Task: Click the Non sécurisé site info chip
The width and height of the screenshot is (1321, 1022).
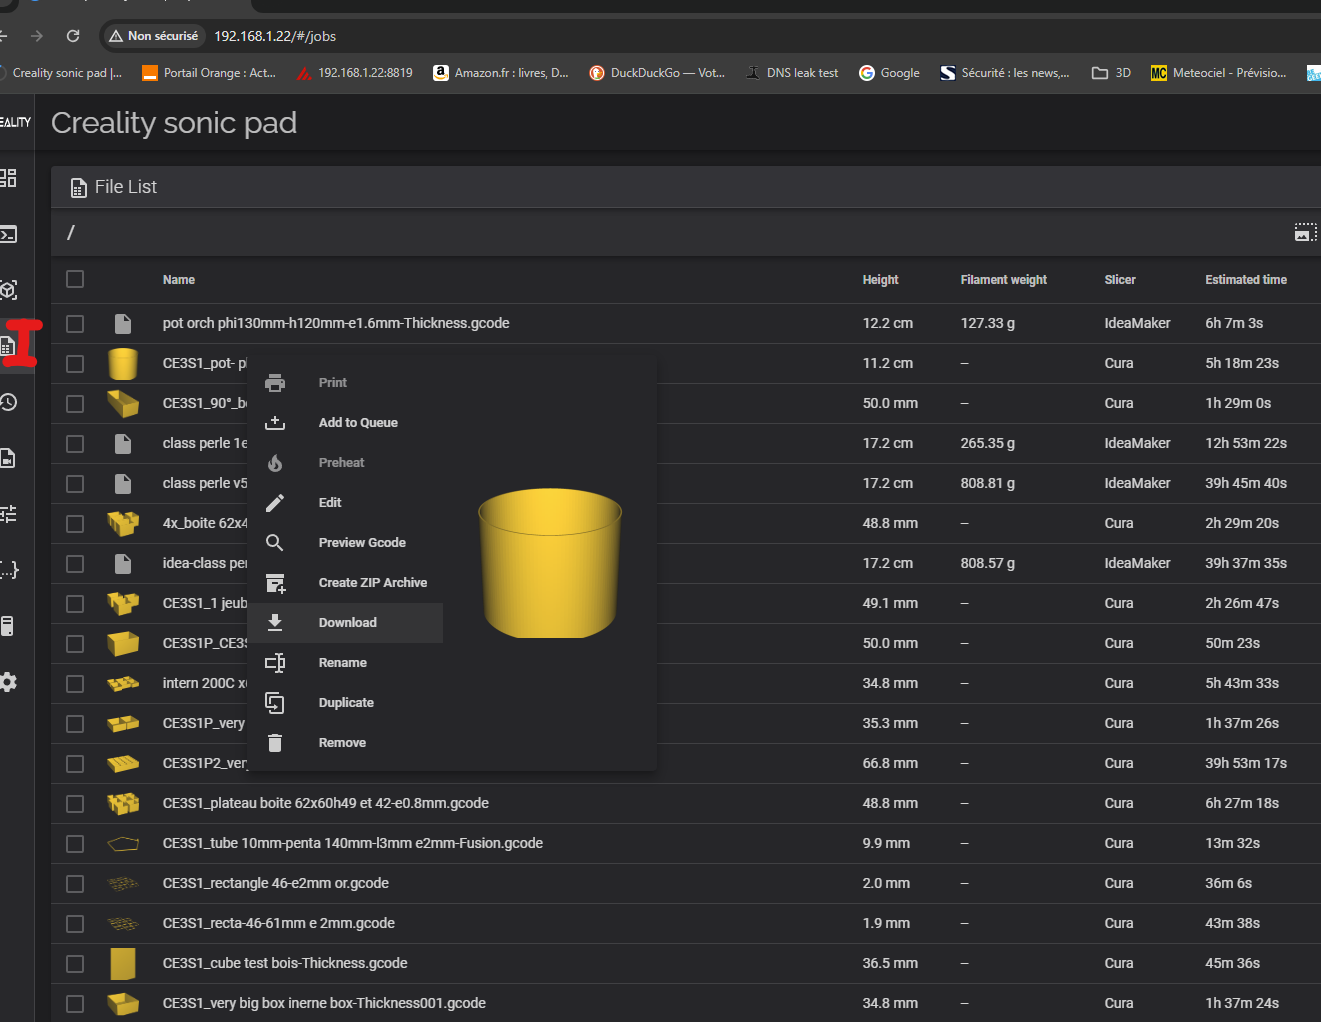Action: pos(154,36)
